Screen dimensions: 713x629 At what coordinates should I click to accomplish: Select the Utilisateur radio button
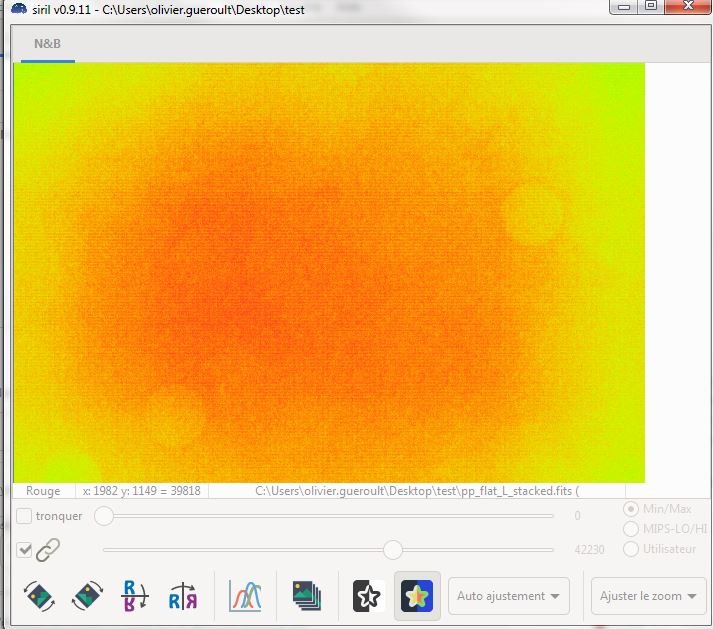coord(630,549)
